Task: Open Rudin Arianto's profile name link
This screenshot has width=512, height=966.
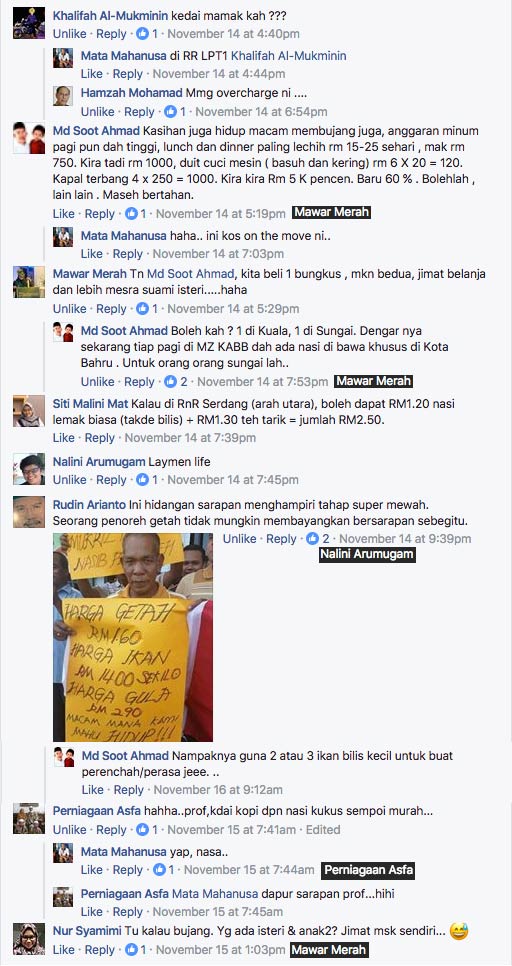Action: [90, 505]
